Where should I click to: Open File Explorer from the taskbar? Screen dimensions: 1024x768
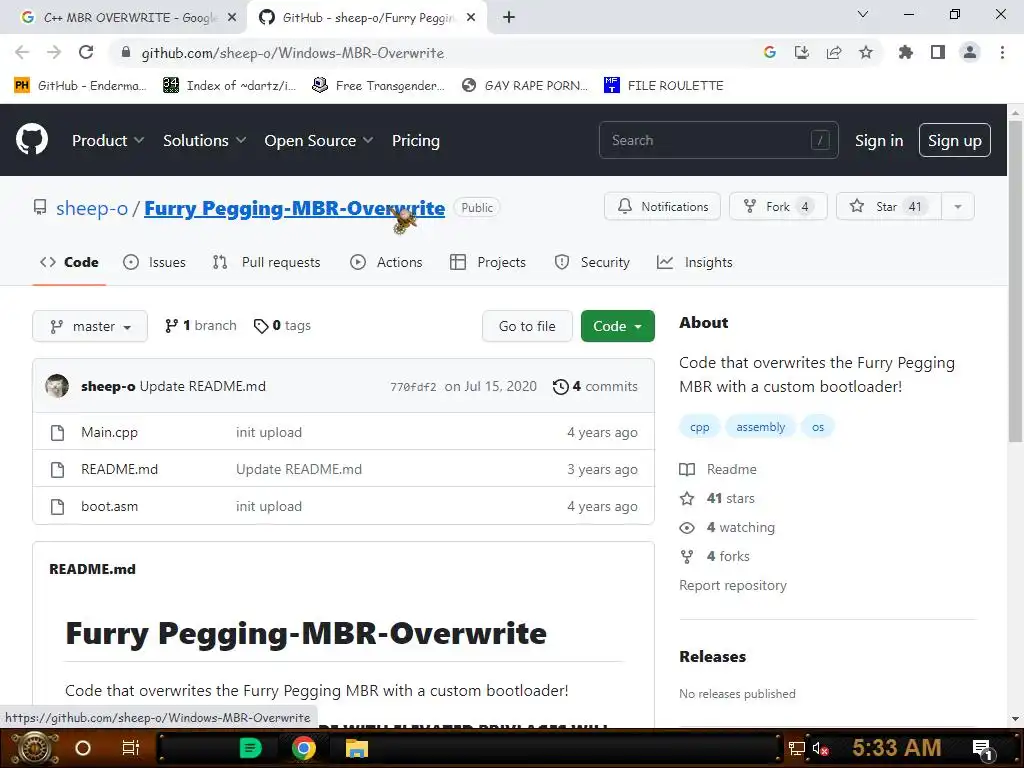click(357, 748)
